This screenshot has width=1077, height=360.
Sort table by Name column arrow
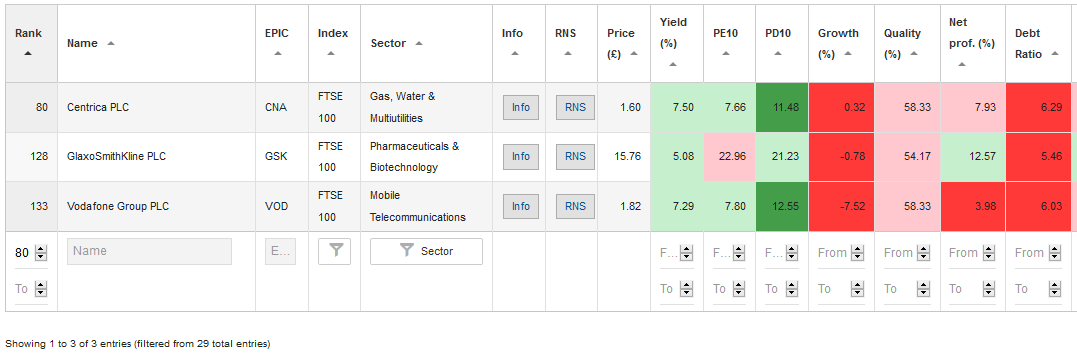pos(111,43)
